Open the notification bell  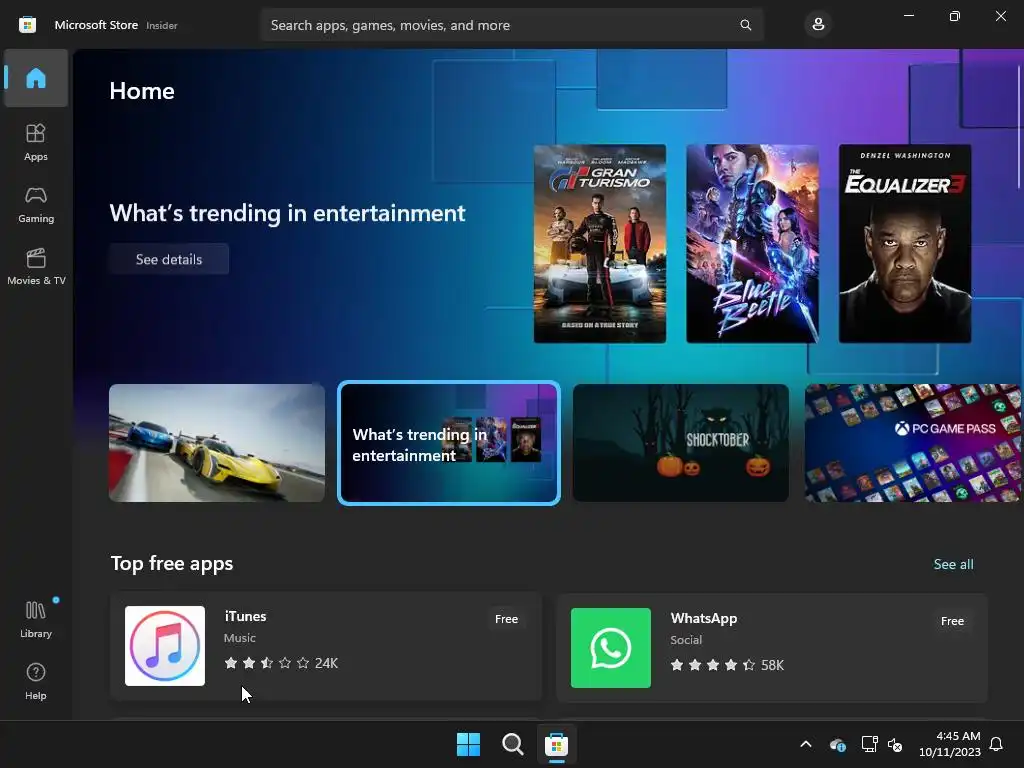click(x=997, y=744)
